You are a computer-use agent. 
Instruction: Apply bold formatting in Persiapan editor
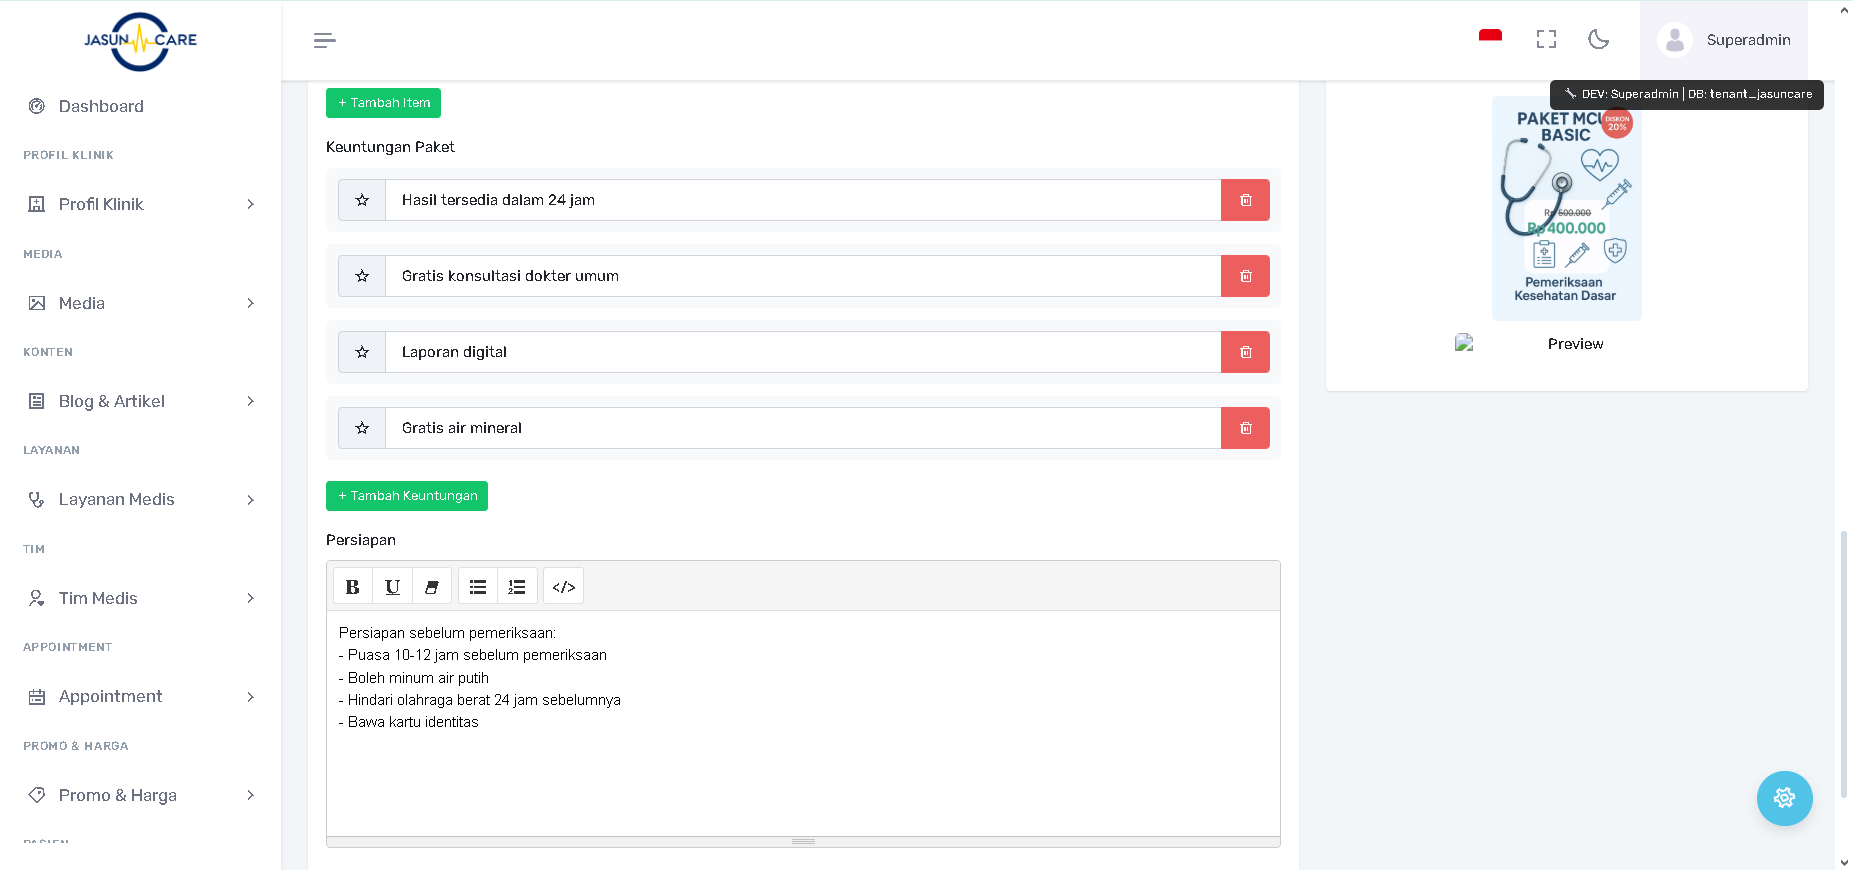352,587
